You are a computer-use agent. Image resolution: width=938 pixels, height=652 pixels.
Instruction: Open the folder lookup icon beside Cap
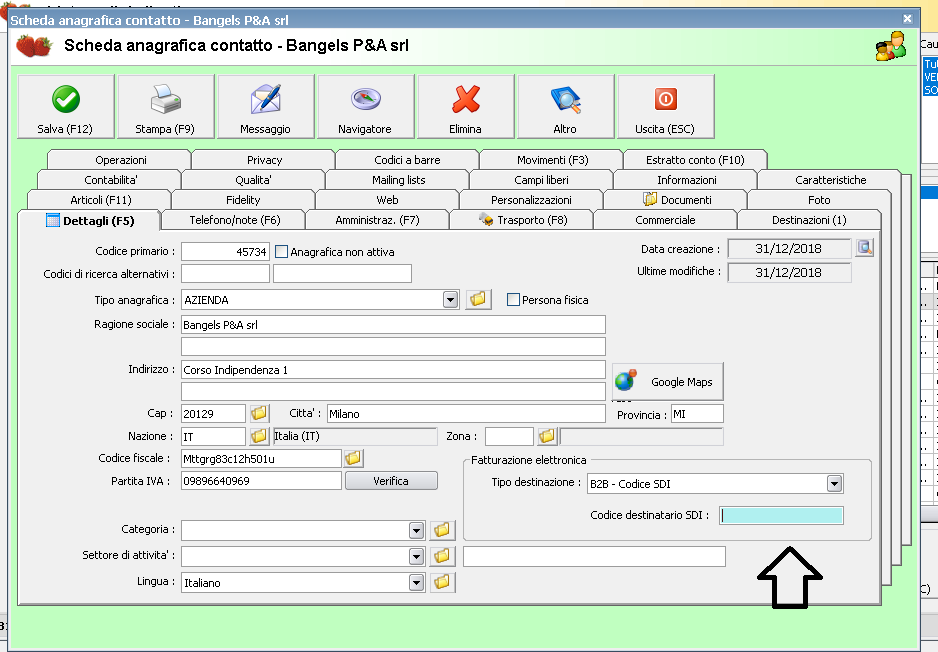point(258,413)
